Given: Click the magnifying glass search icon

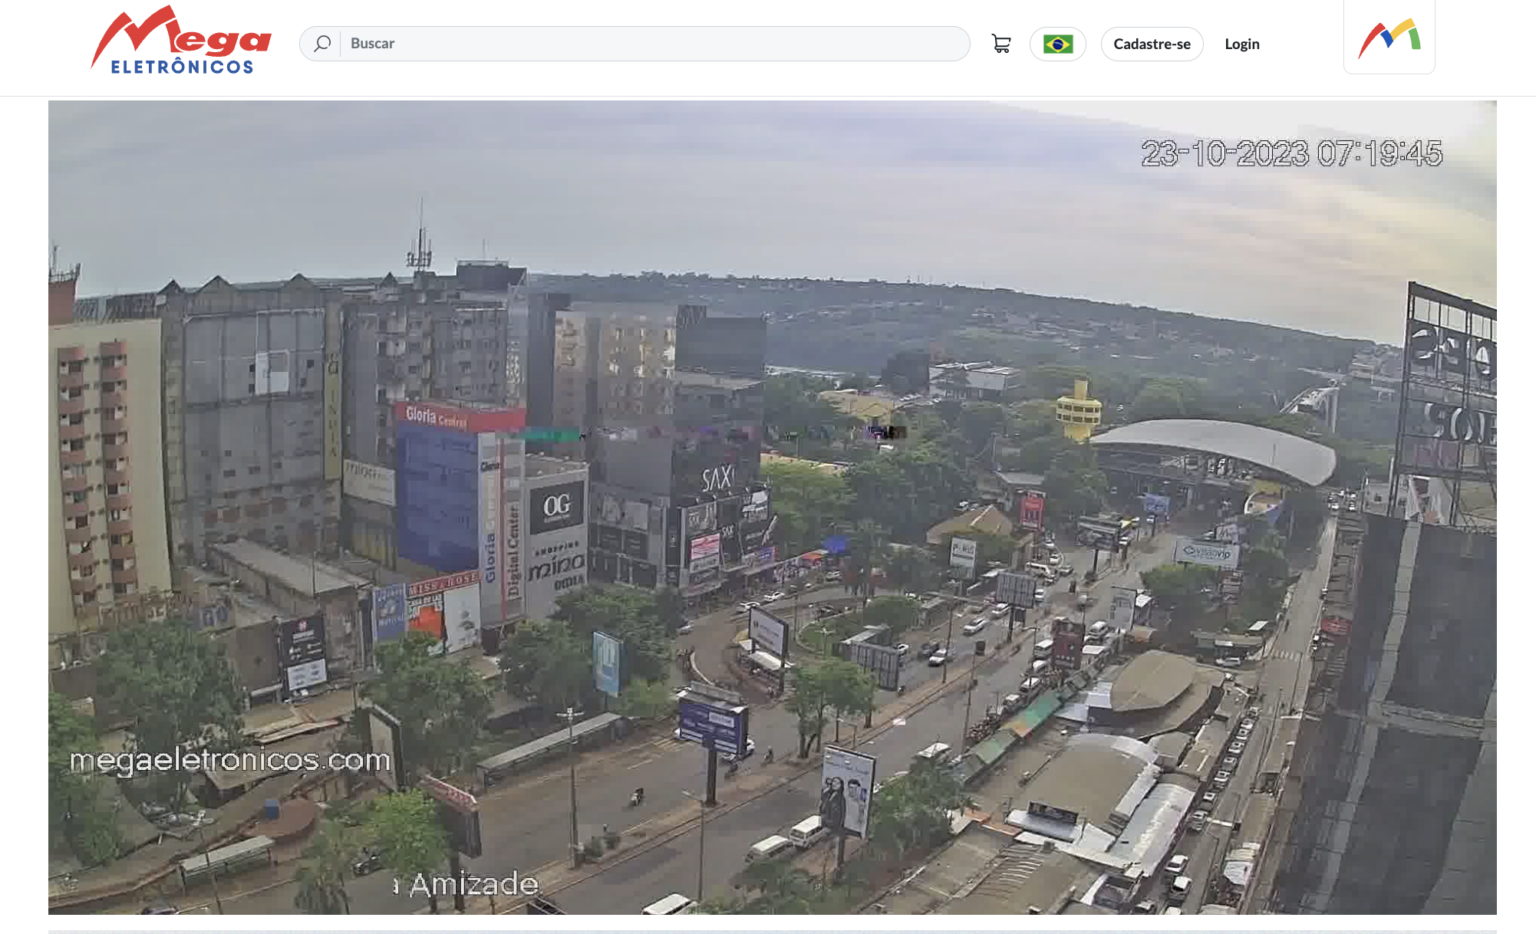Looking at the screenshot, I should [x=322, y=44].
